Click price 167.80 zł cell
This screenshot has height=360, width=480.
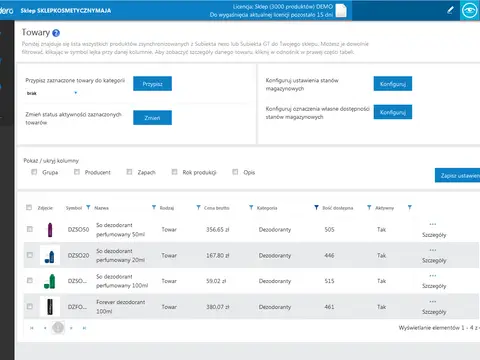pyautogui.click(x=217, y=255)
